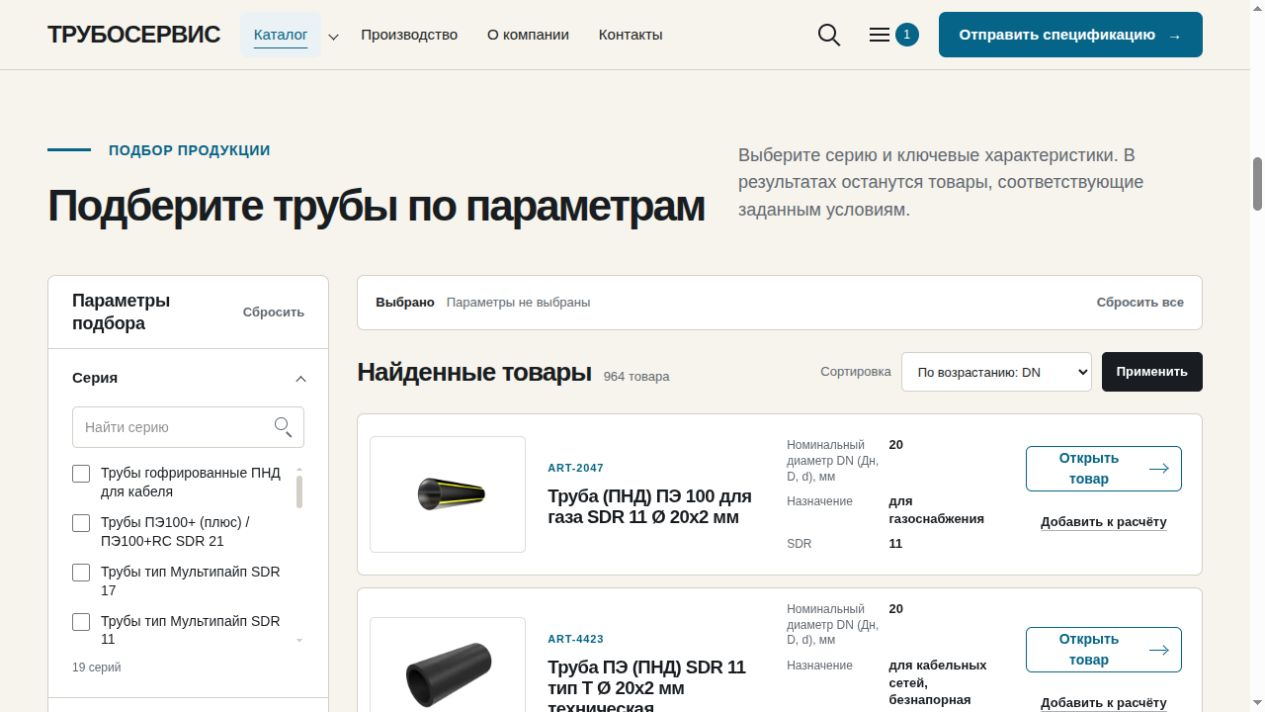Click the magnifier inside the series search field
Viewport: 1265px width, 712px height.
point(283,427)
